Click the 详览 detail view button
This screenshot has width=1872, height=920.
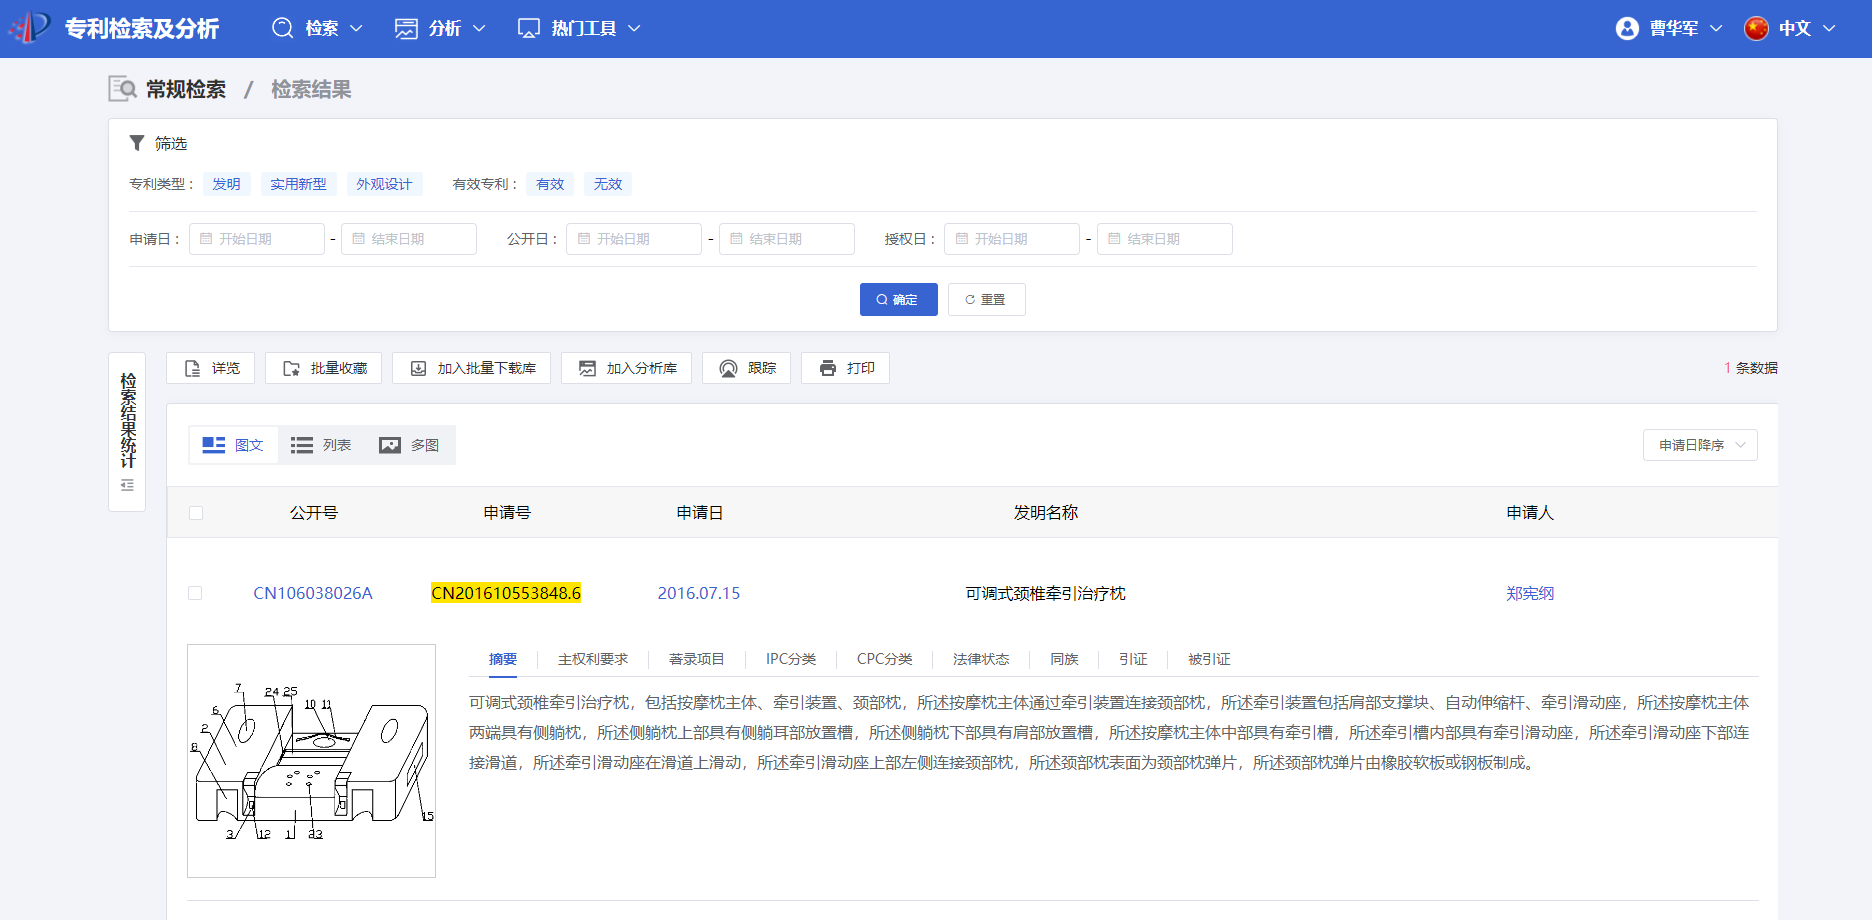pos(211,368)
